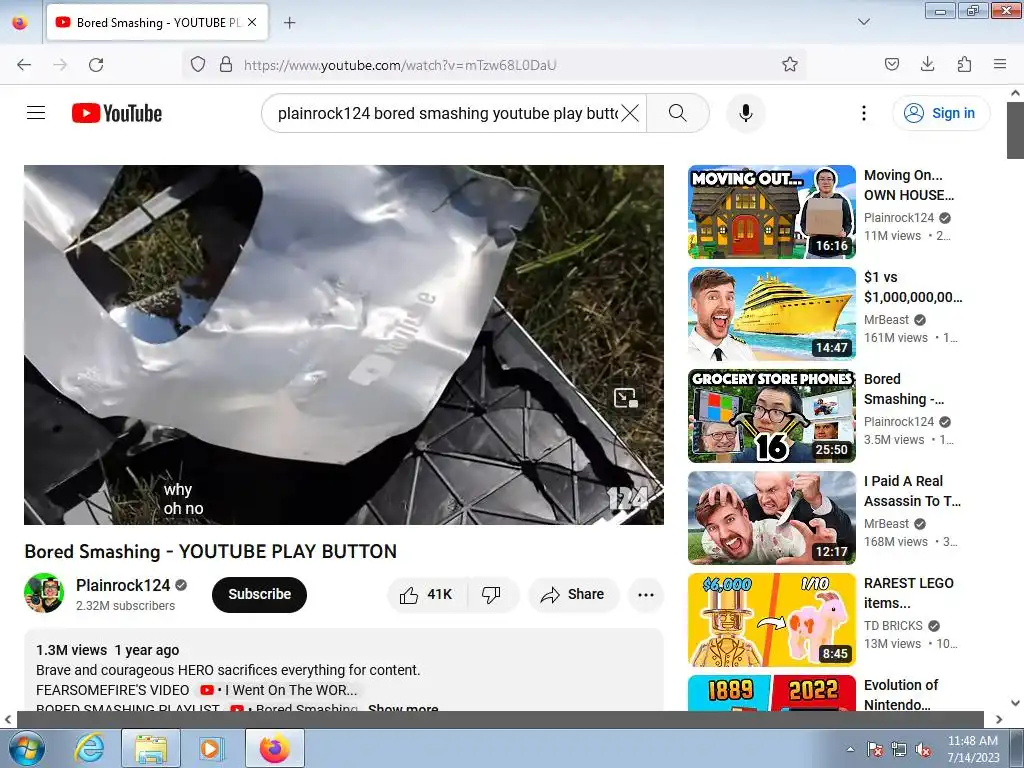Open the Moving Out thumbnail video
The height and width of the screenshot is (768, 1024).
771,212
